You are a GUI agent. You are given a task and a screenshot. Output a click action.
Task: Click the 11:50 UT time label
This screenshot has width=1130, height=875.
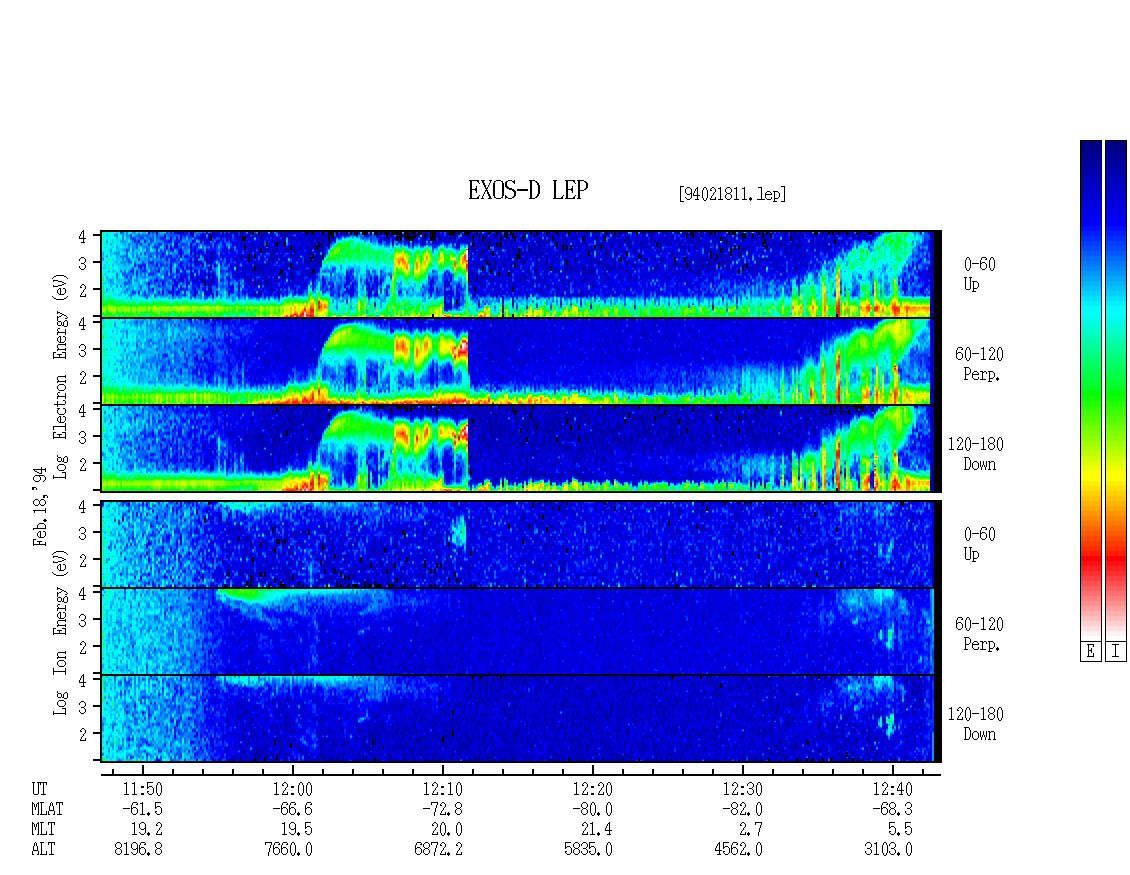143,789
